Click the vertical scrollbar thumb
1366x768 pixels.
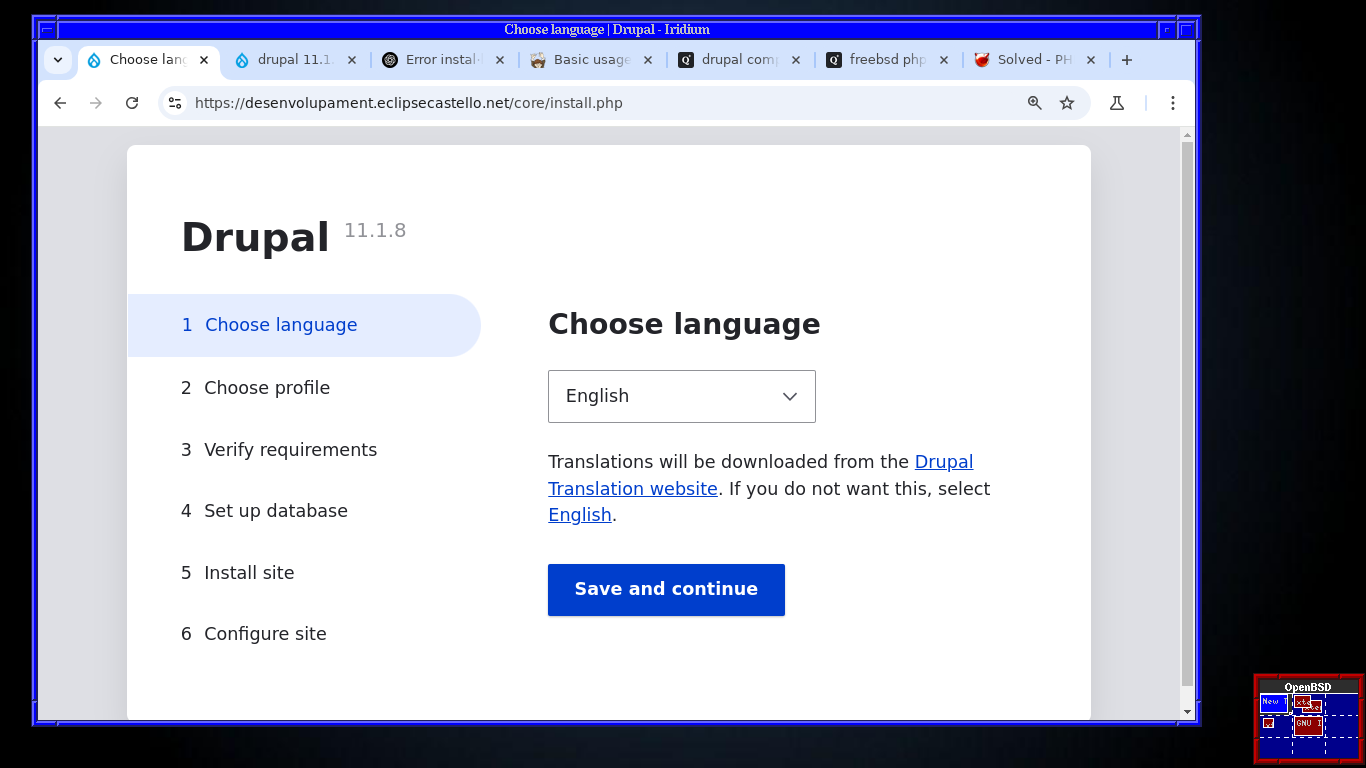point(1188,414)
